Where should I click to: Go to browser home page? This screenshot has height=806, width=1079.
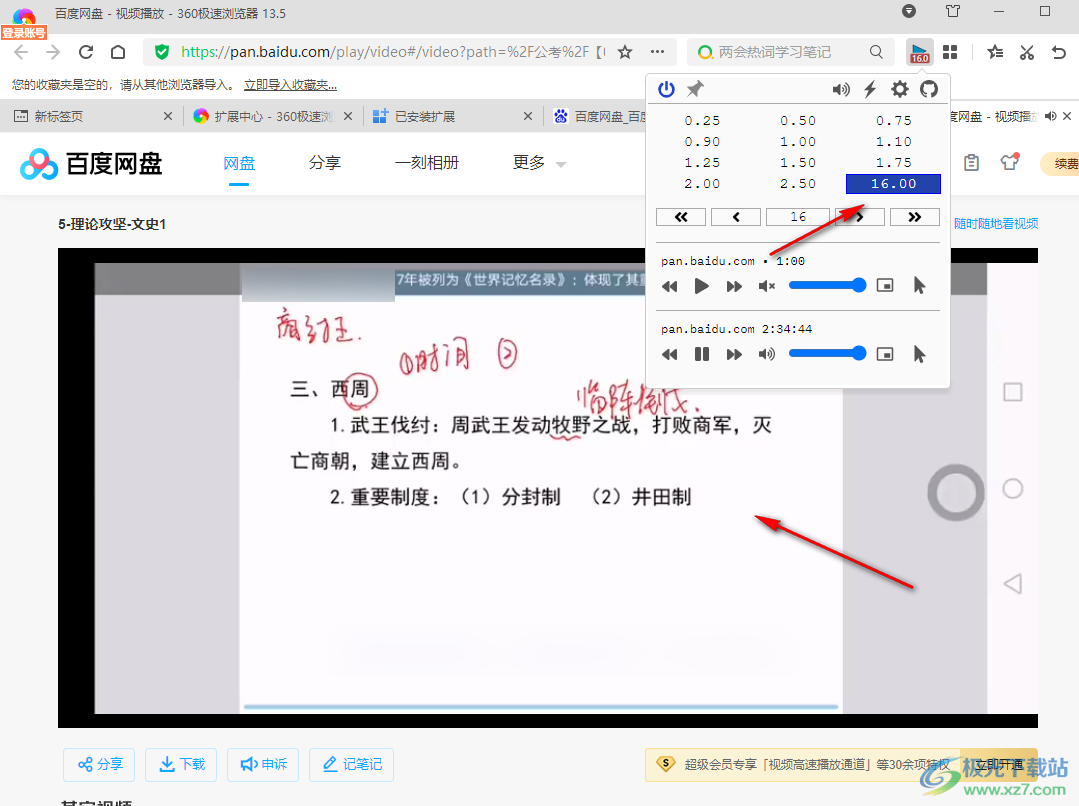pyautogui.click(x=118, y=52)
